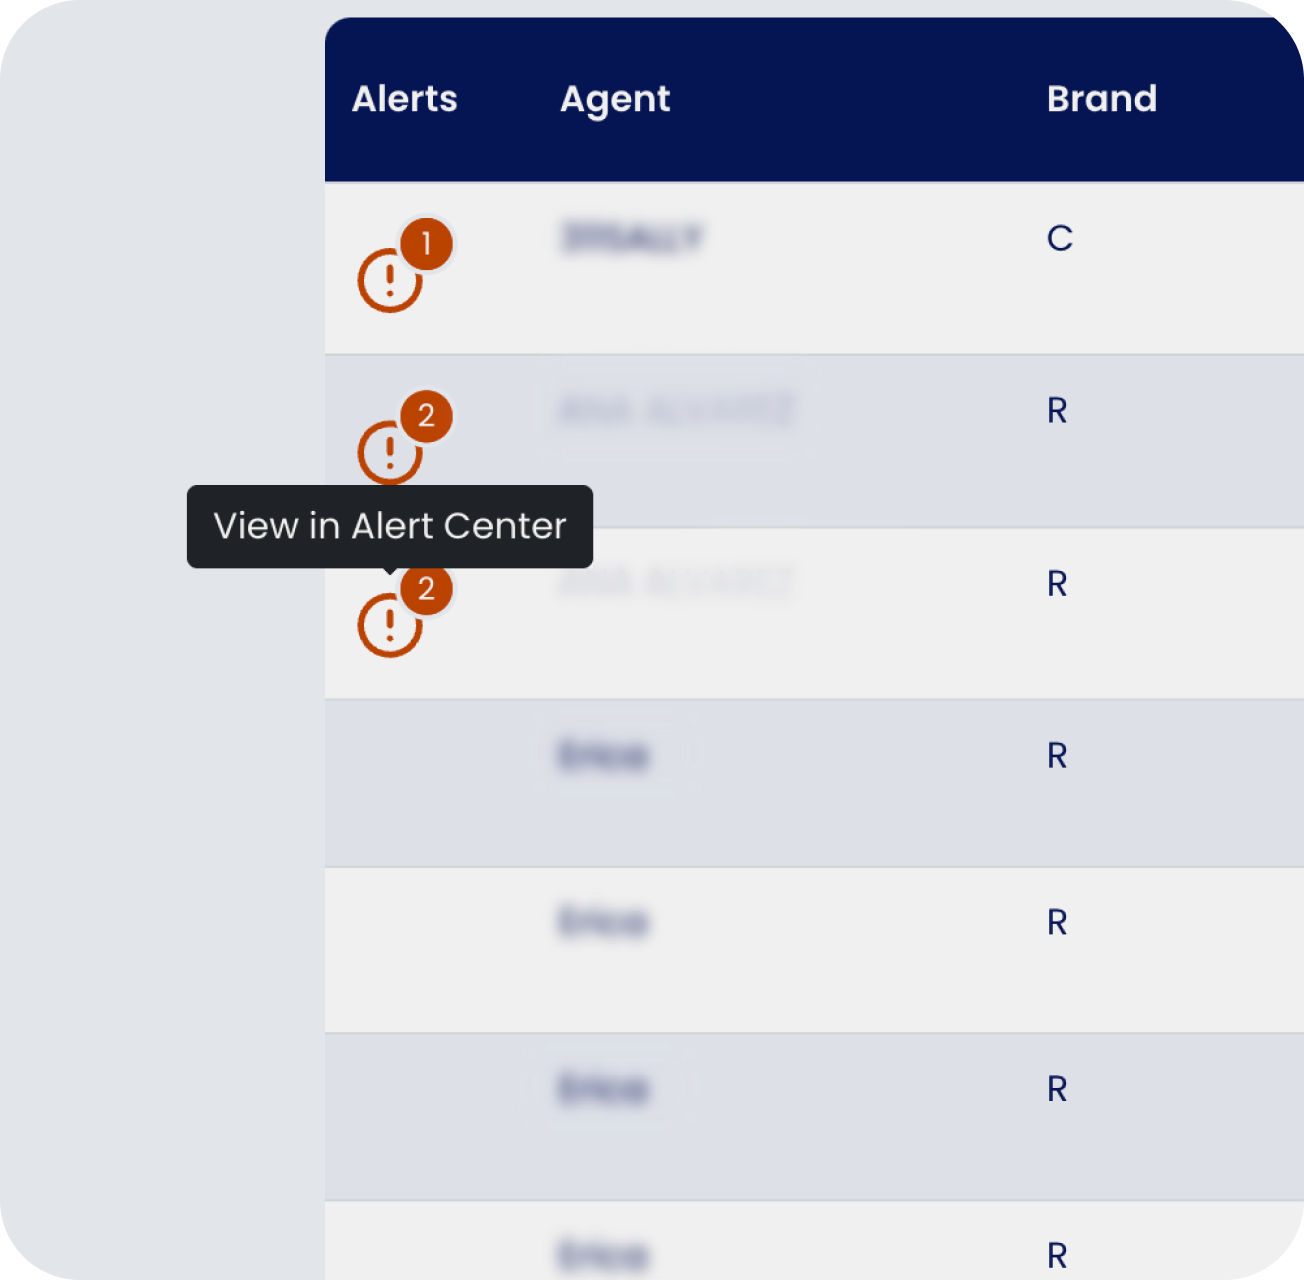
Task: Click the brand R in the second row
Action: (1058, 410)
